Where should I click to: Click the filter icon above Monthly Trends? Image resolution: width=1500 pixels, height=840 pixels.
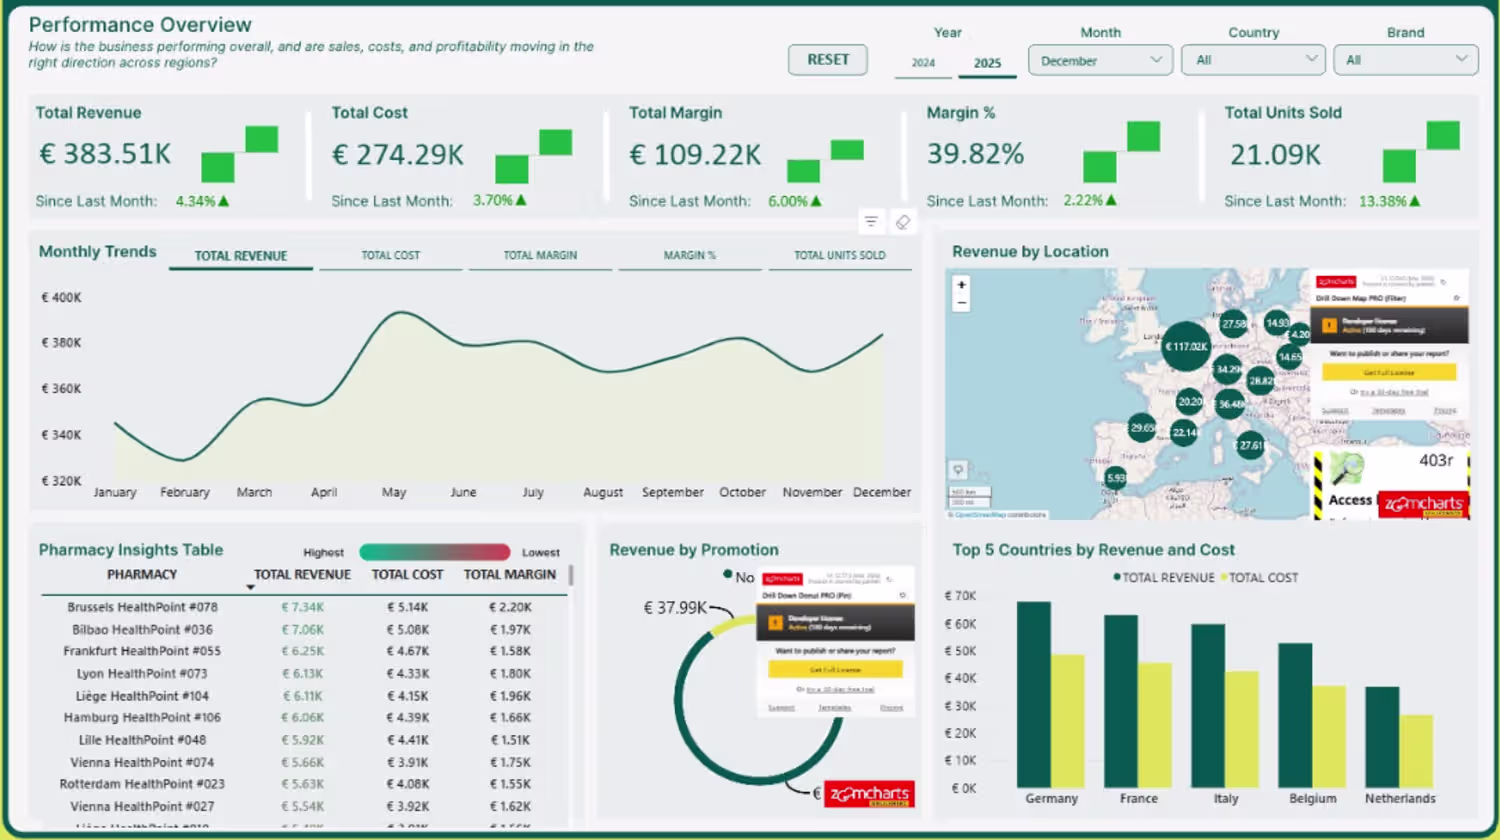(871, 222)
